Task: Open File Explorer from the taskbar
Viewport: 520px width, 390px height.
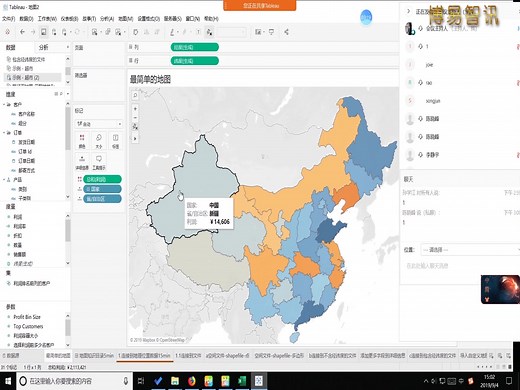Action: [x=175, y=381]
